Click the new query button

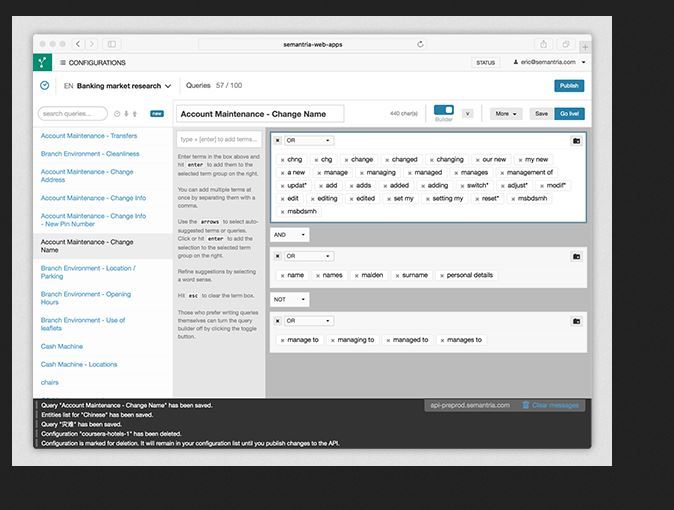157,114
